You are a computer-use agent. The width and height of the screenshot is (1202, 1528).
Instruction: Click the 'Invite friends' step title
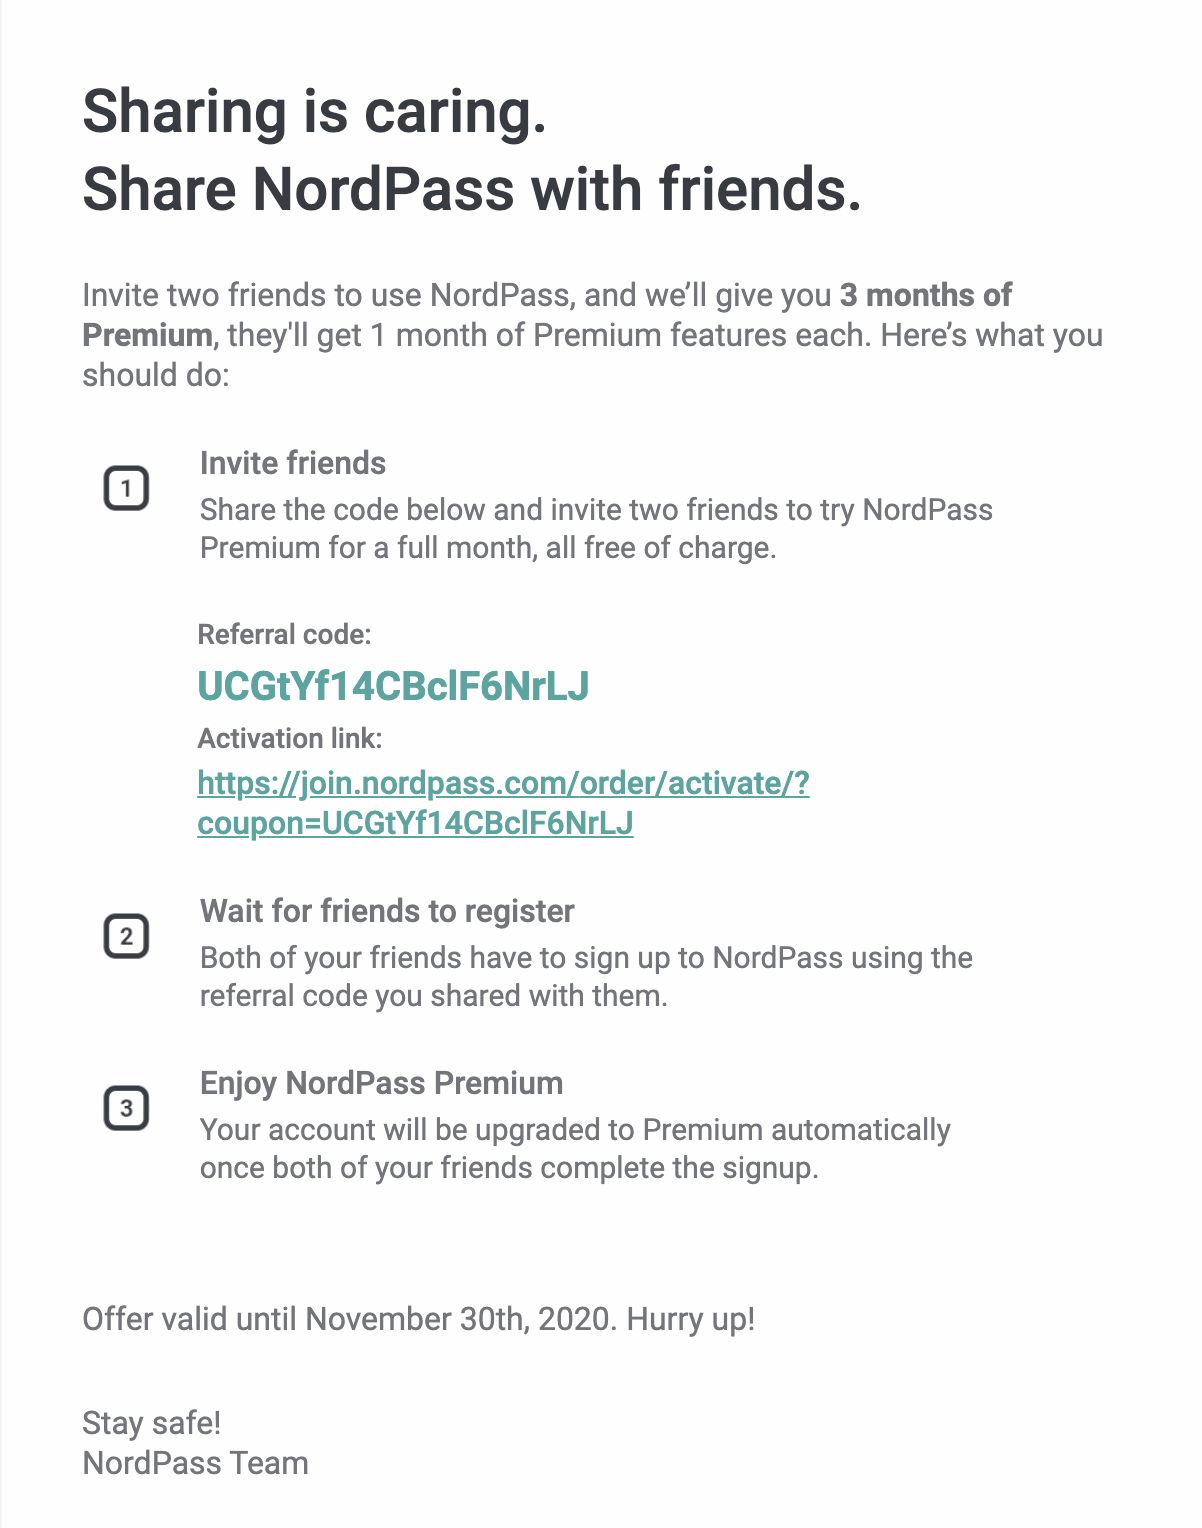coord(292,463)
